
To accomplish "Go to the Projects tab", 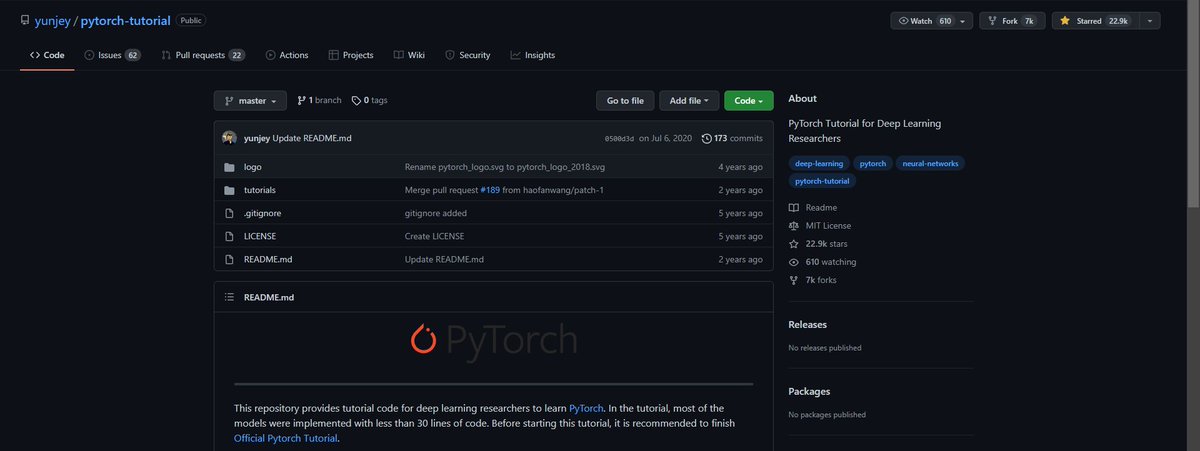I will point(351,55).
